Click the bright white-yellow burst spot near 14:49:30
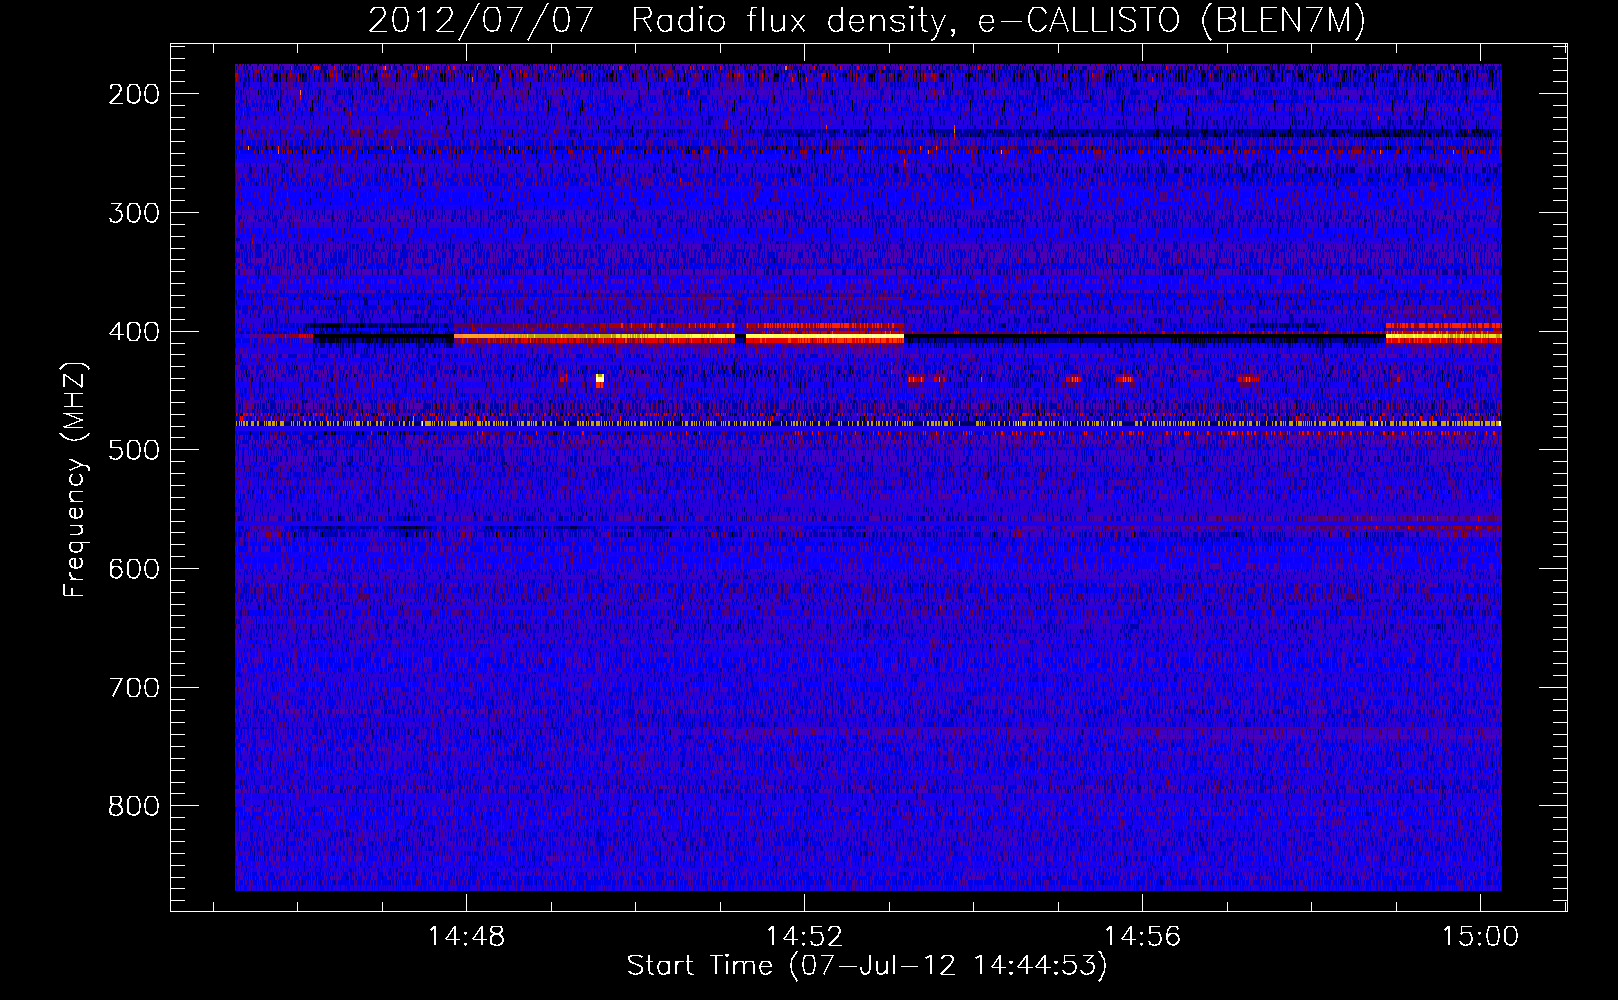Viewport: 1618px width, 1000px height. [x=599, y=379]
